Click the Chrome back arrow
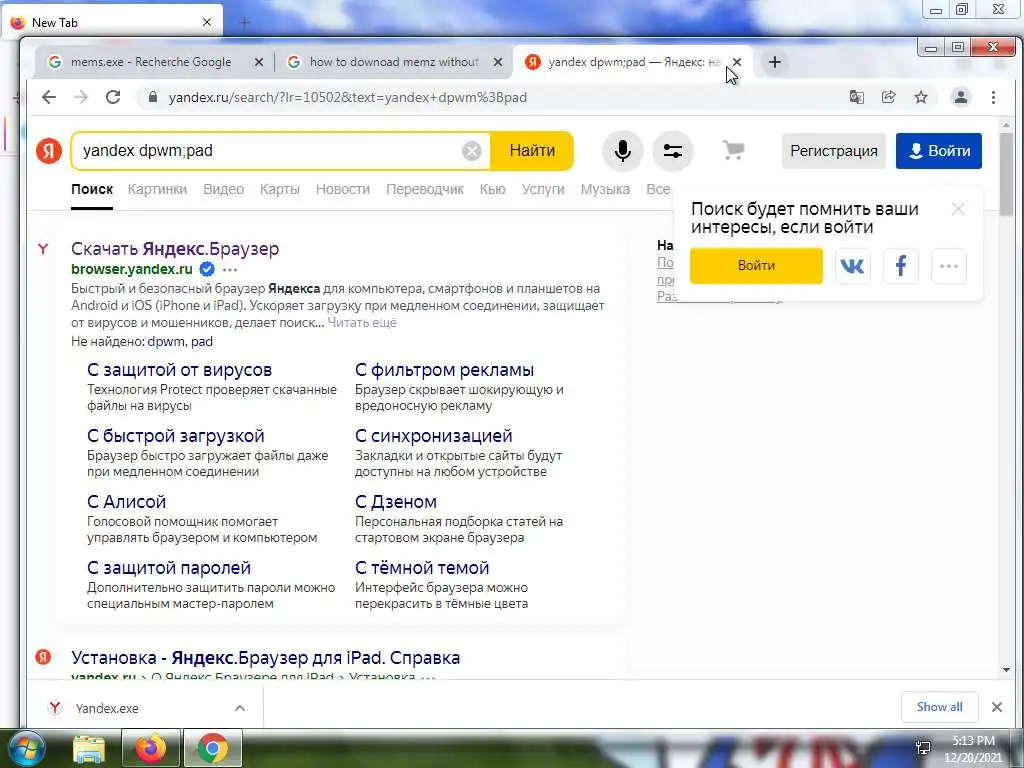The height and width of the screenshot is (768, 1024). [x=49, y=97]
